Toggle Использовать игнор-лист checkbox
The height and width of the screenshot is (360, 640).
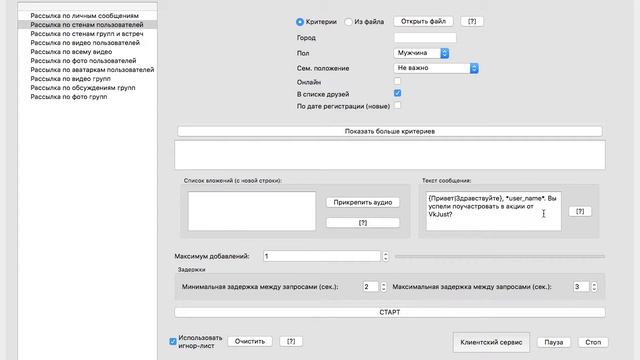[x=173, y=341]
